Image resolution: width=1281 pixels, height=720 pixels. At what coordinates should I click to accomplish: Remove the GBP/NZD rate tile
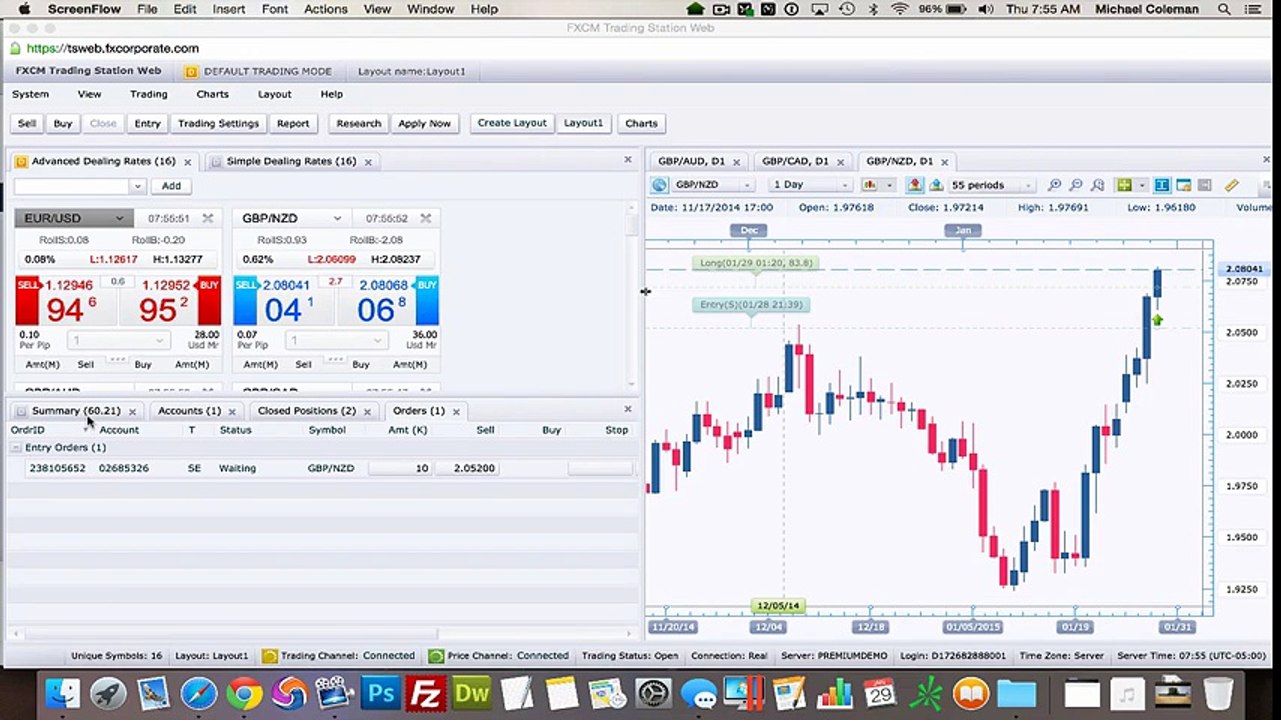click(x=426, y=218)
